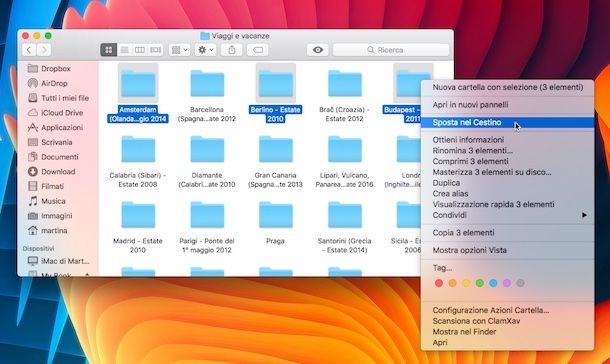Screen dimensions: 610x364
Task: Select Tutti i miei file in sidebar
Action: (58, 98)
